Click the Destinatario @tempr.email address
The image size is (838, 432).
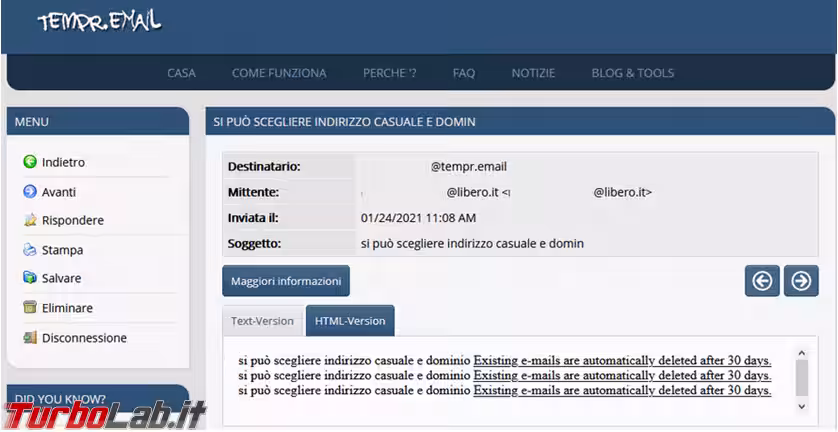pos(469,167)
